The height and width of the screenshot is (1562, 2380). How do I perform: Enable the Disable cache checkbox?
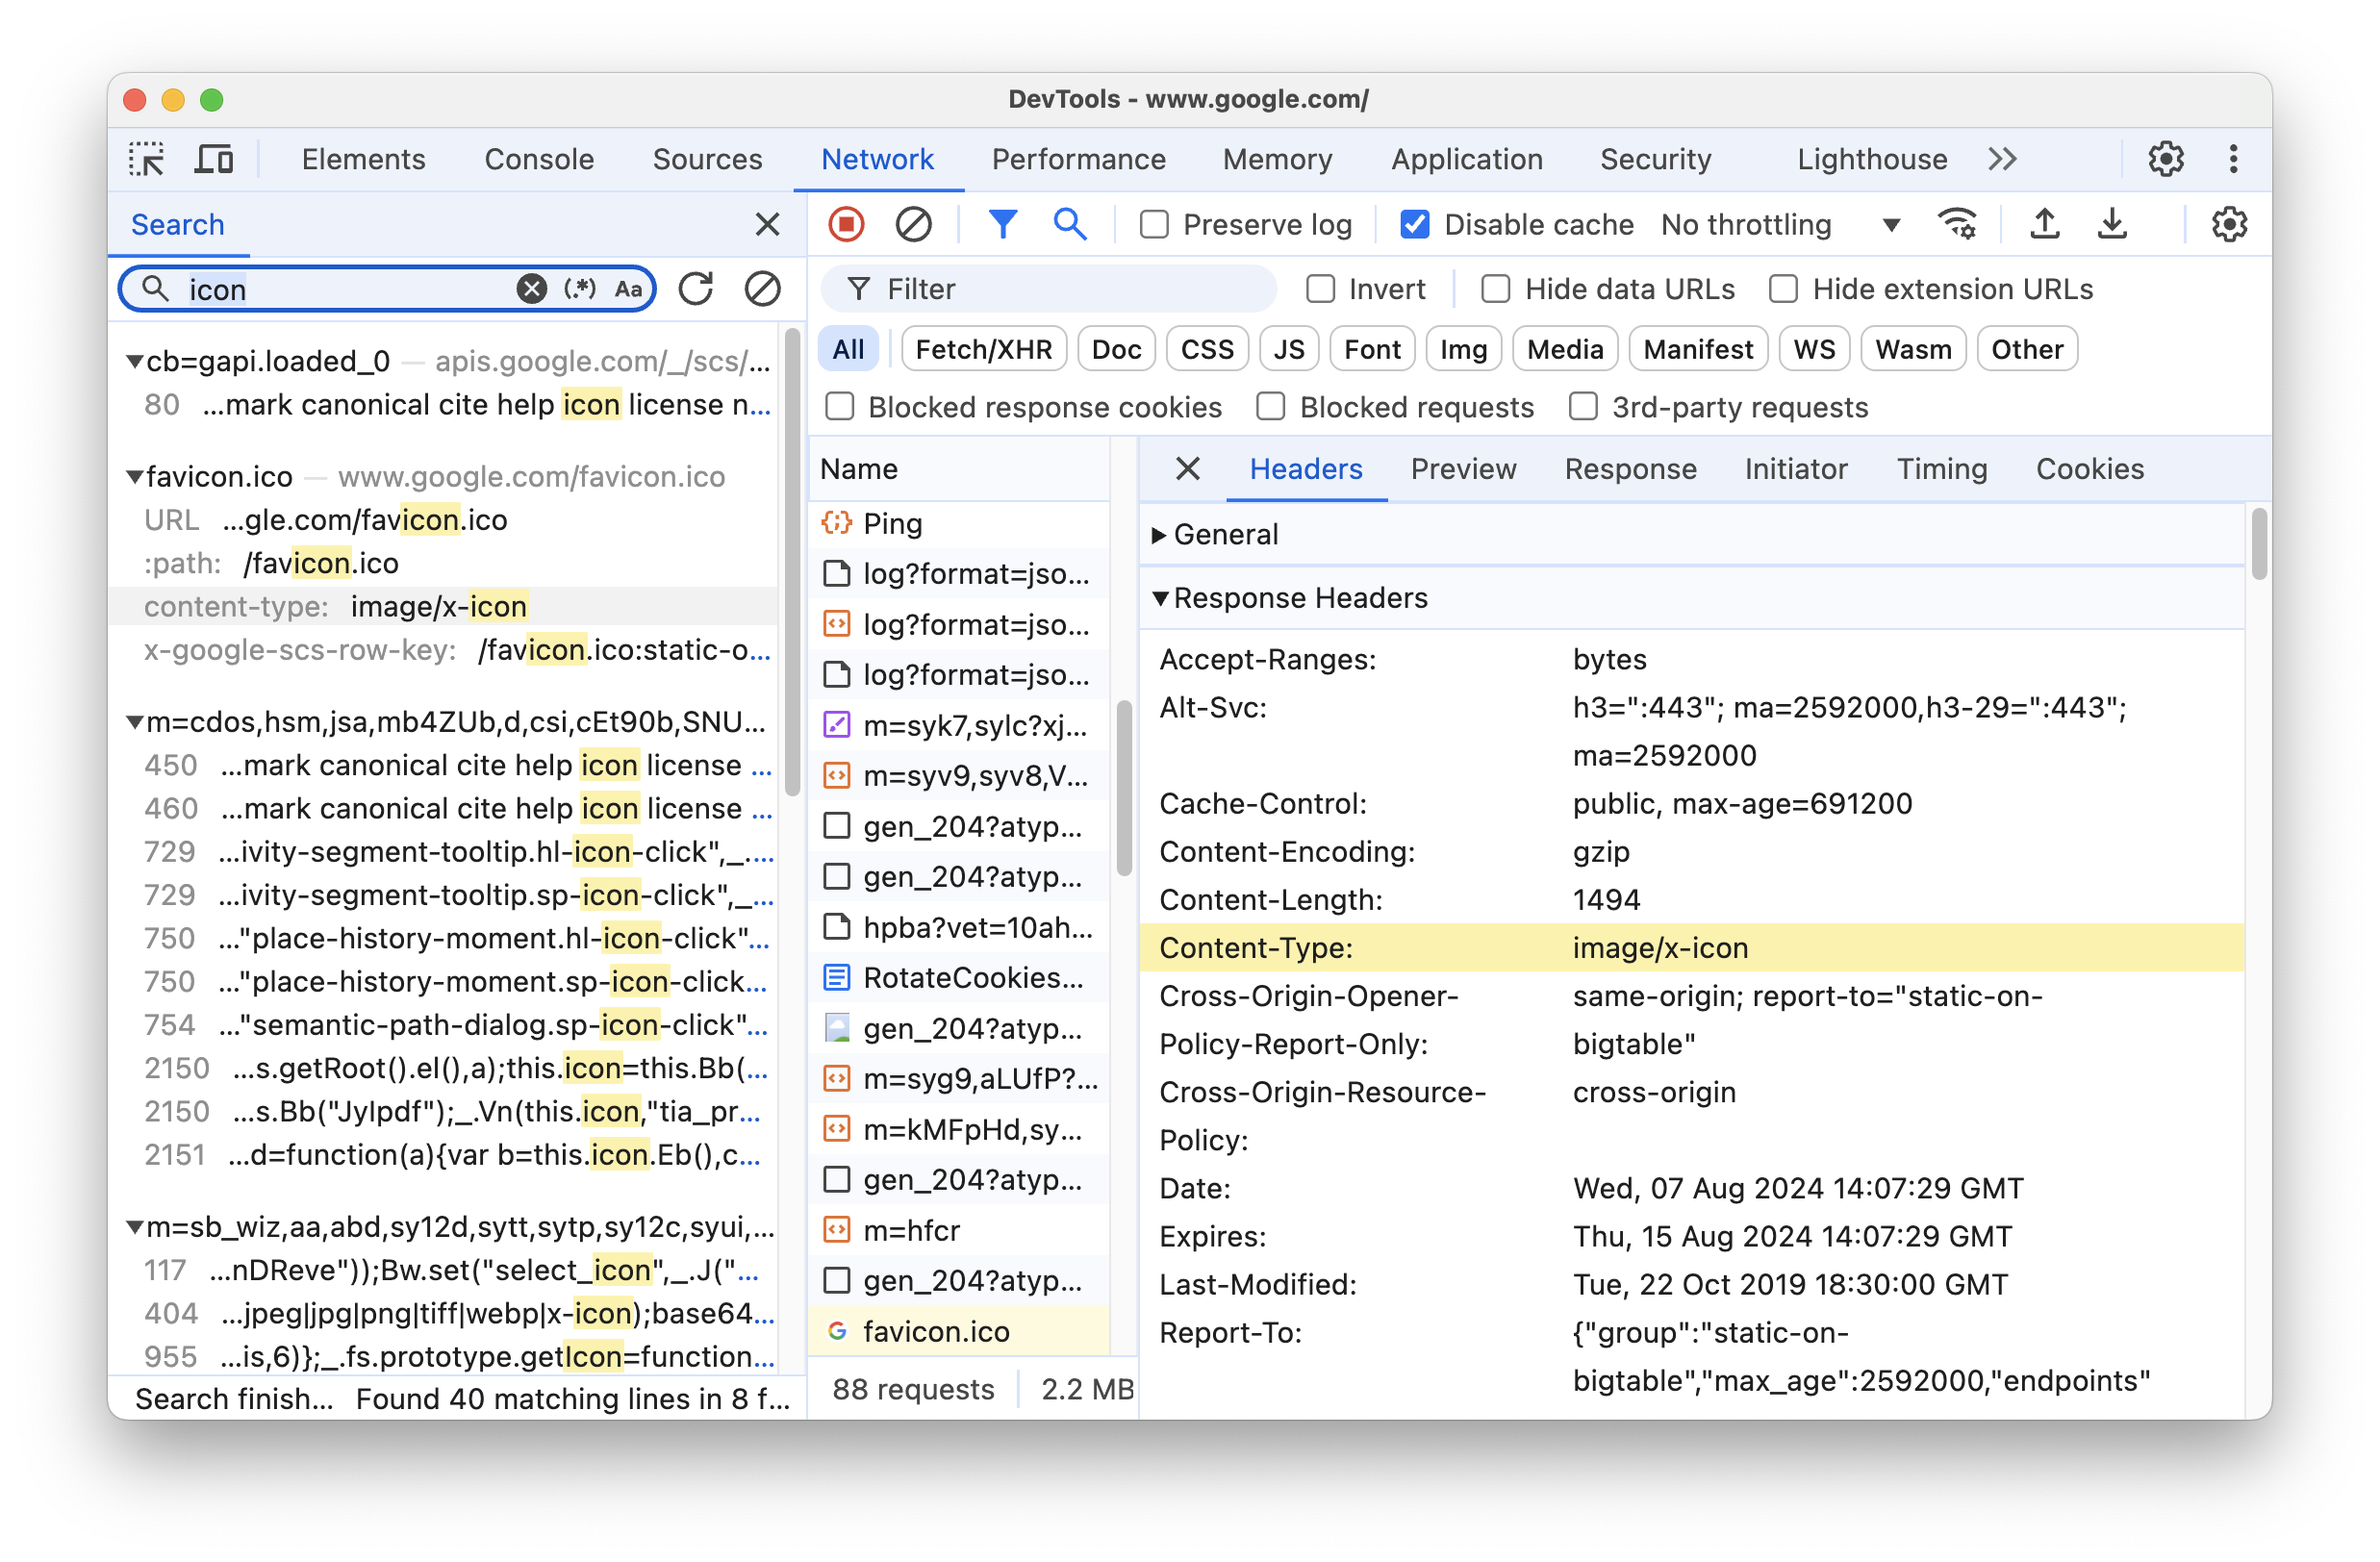1416,223
